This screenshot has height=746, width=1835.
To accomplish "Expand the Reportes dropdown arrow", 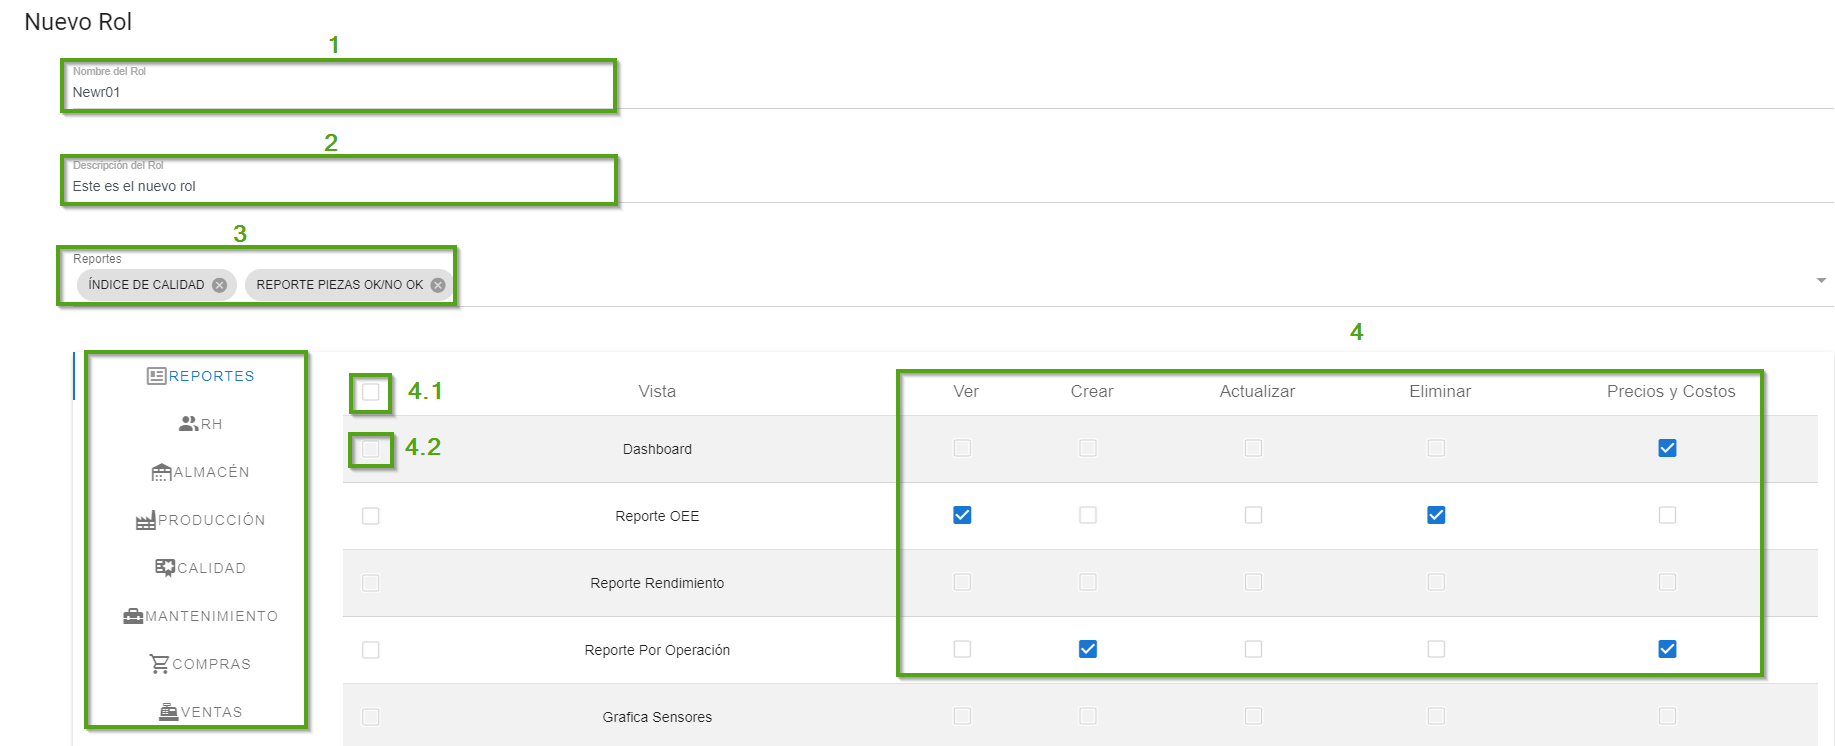I will click(x=1821, y=281).
